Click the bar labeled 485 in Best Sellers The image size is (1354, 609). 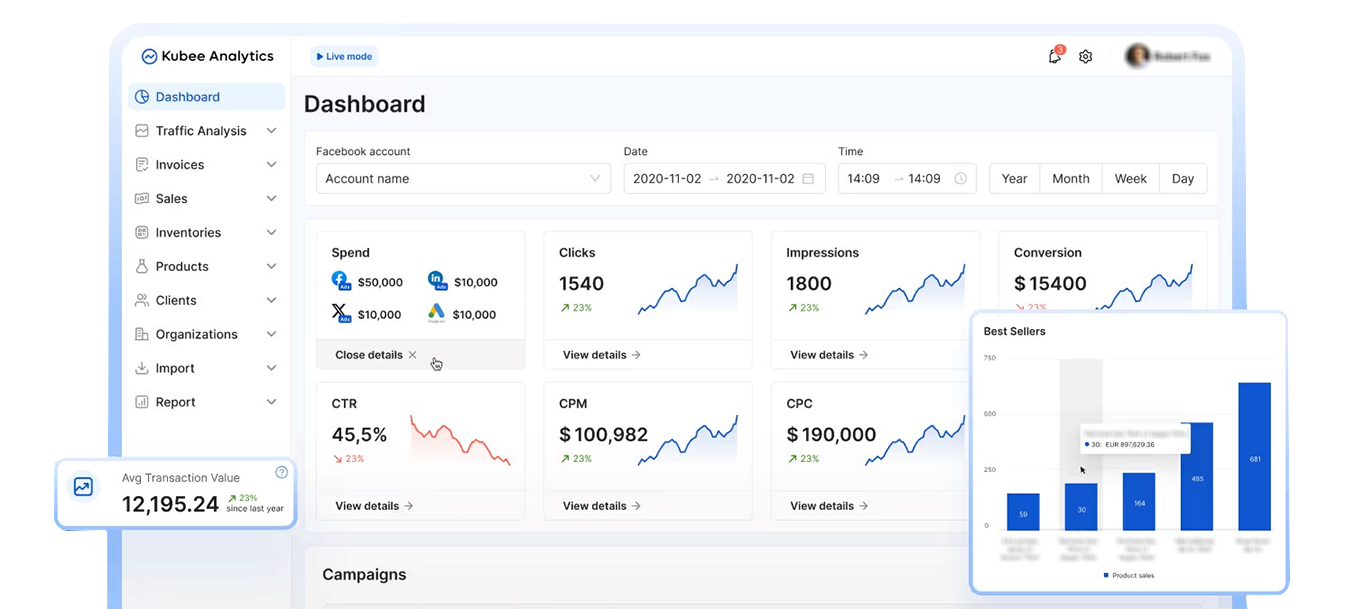pos(1197,477)
